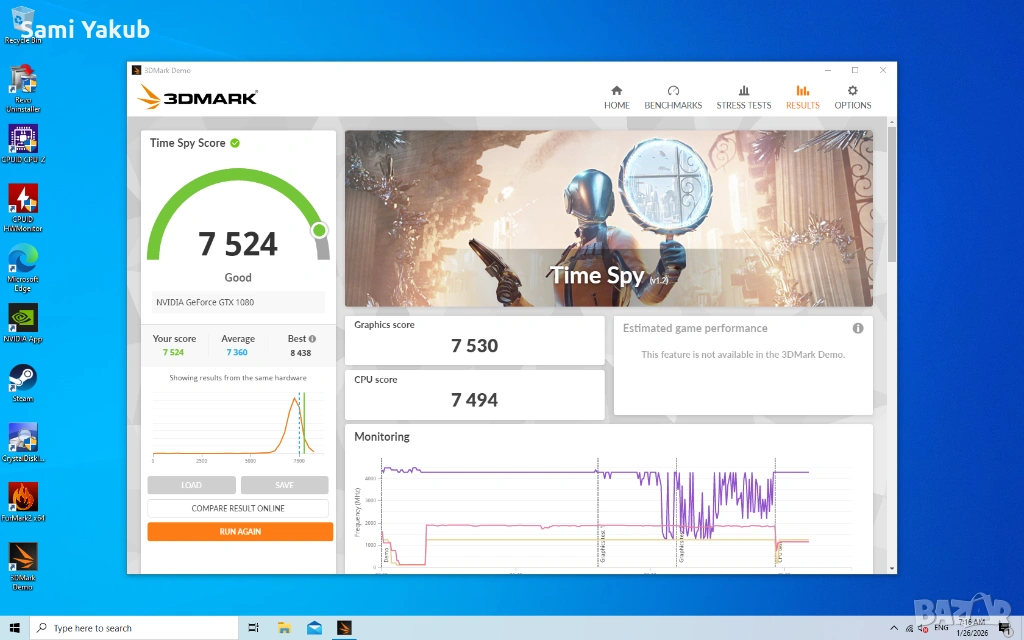Click info icon beside Estimated game performance
The height and width of the screenshot is (640, 1024).
point(858,328)
